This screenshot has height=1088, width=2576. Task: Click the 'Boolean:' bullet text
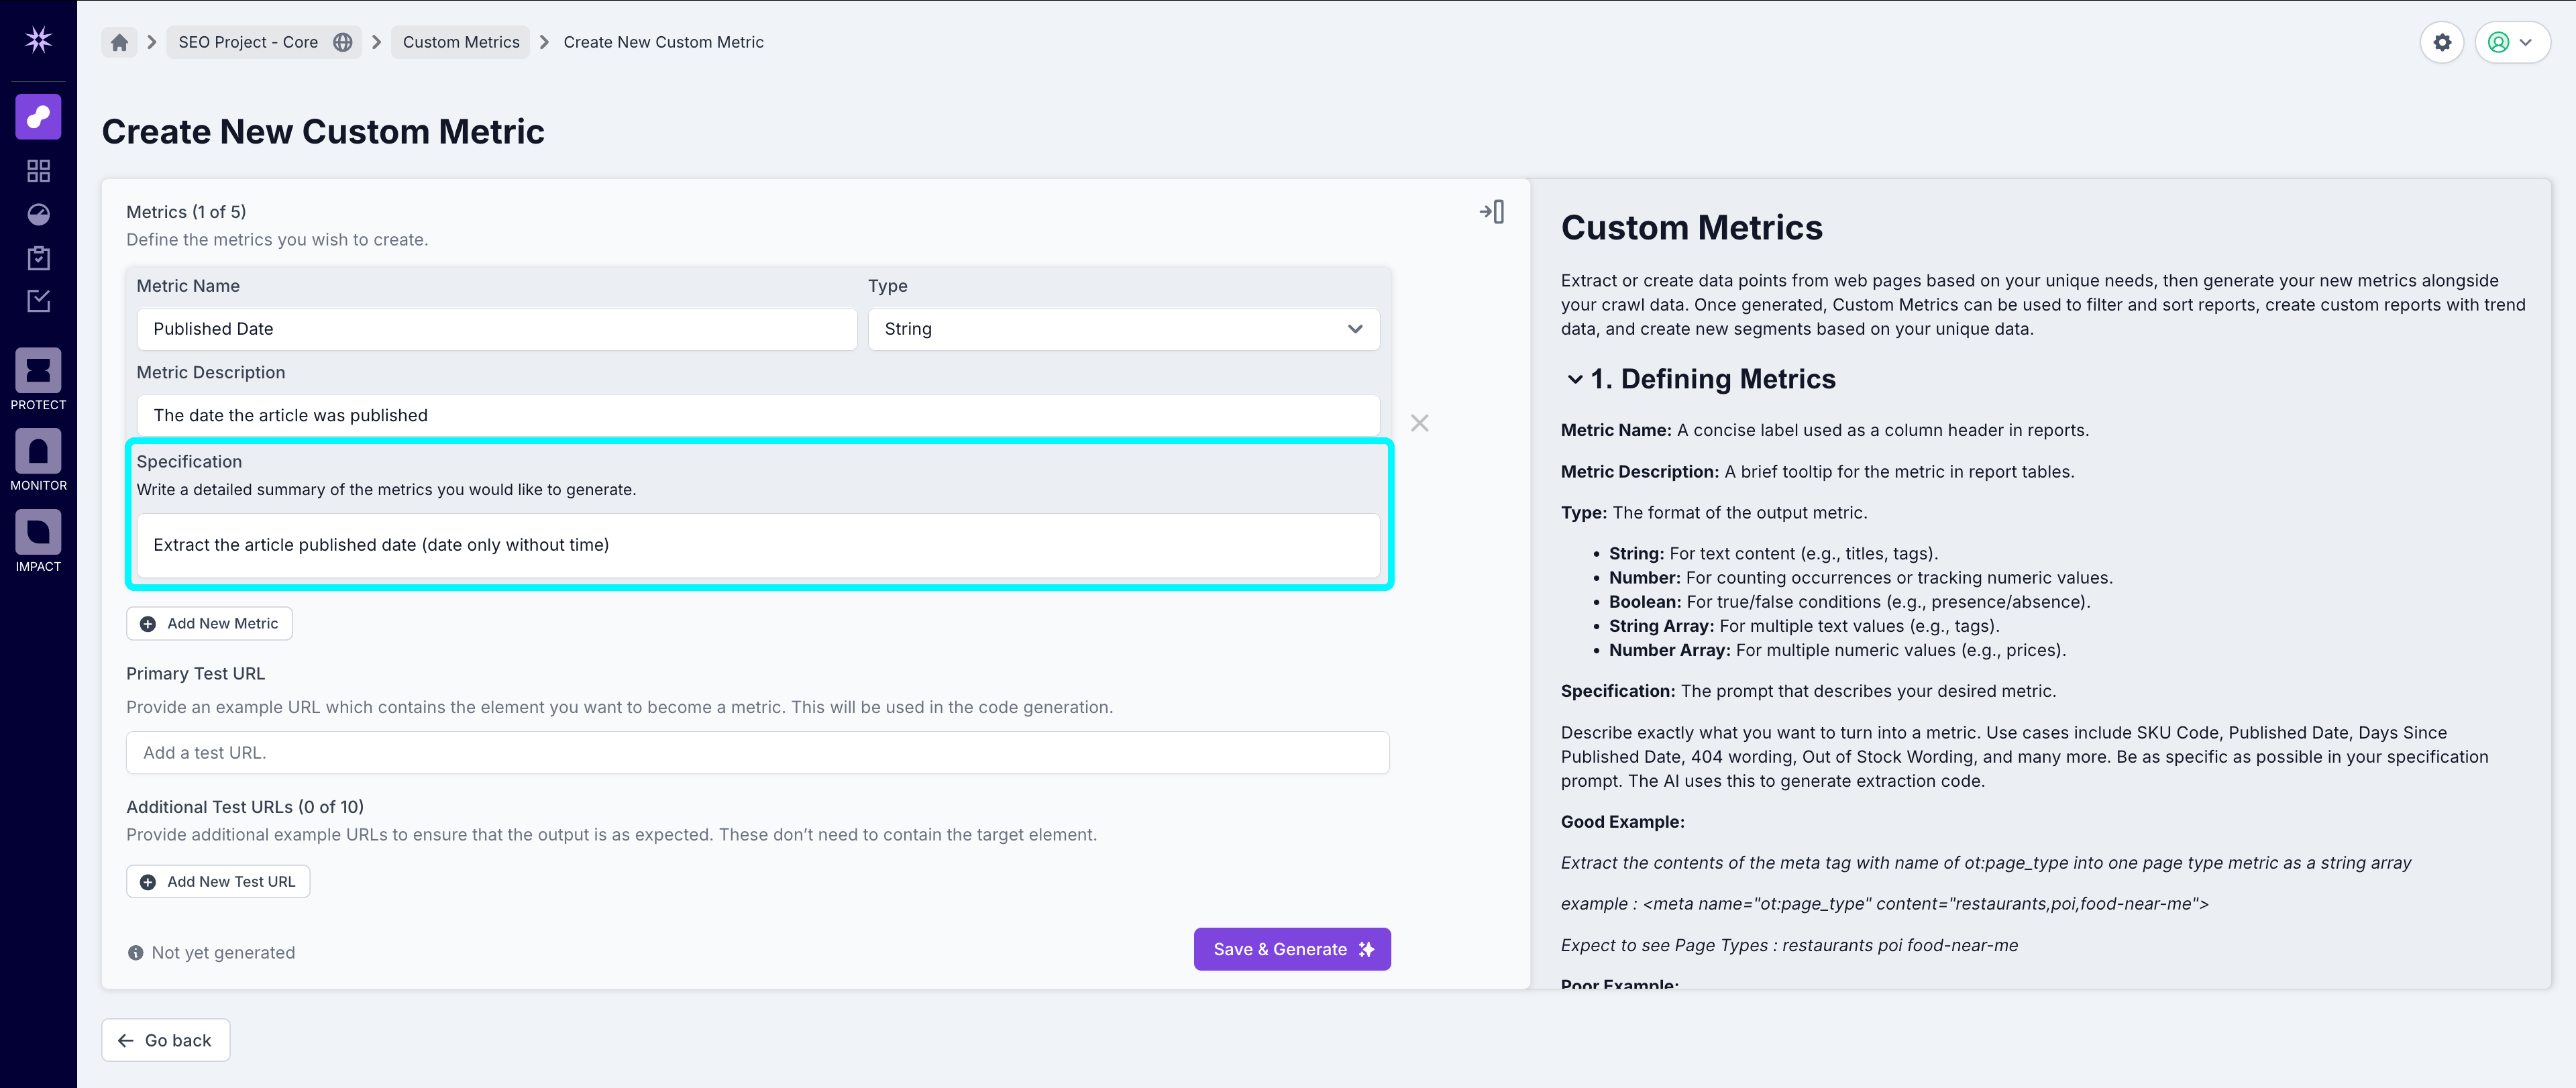click(x=1645, y=602)
